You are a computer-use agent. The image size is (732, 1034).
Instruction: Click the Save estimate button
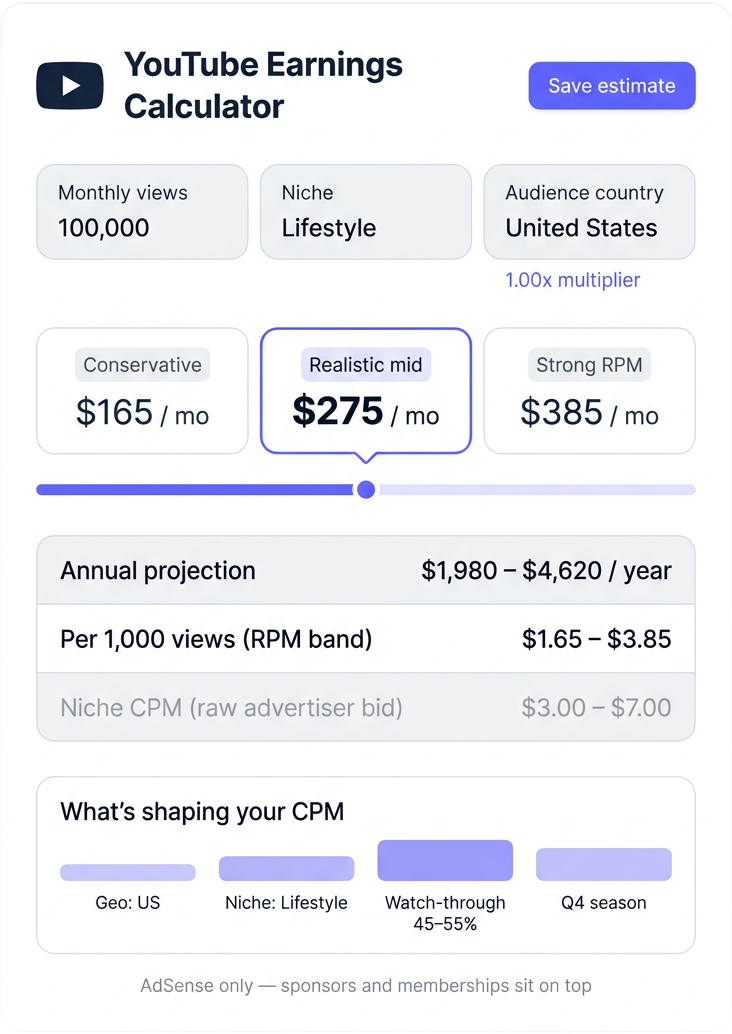(x=611, y=86)
